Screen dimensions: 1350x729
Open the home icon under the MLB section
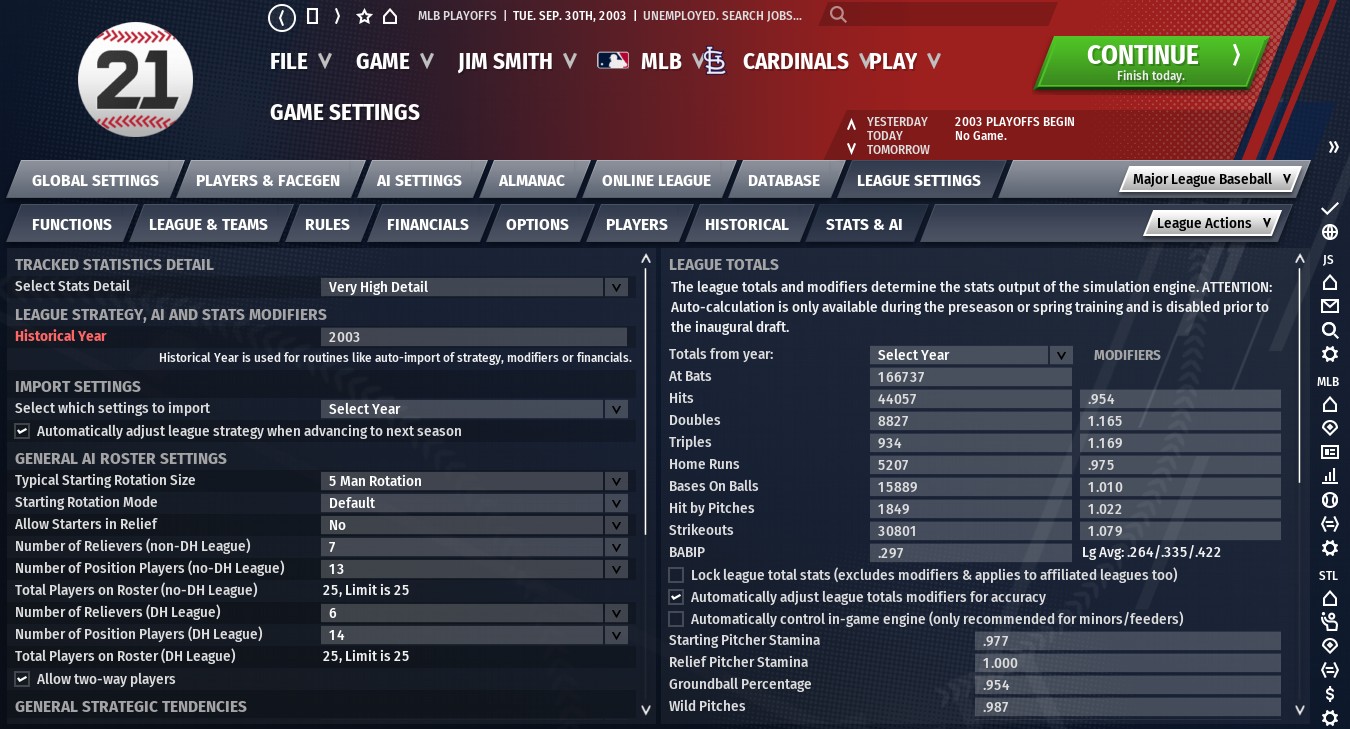pos(1329,404)
